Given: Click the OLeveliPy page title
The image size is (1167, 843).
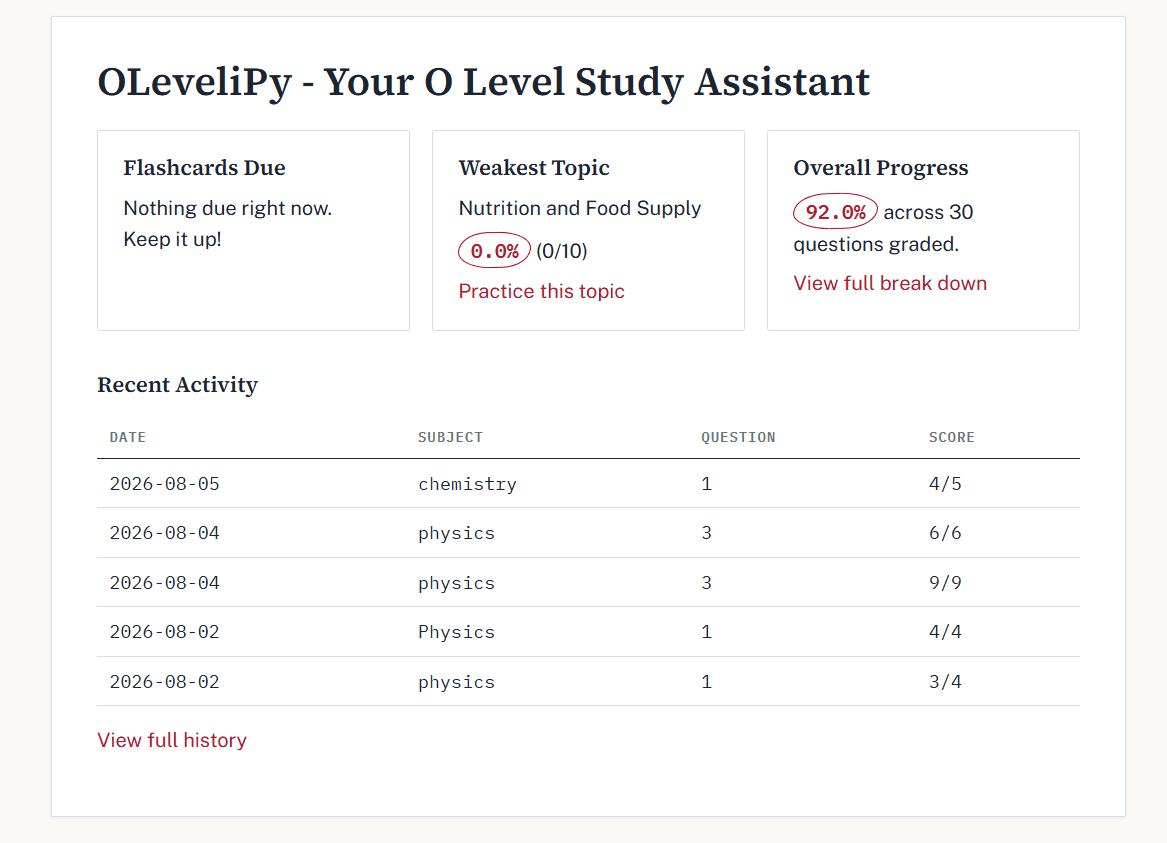Looking at the screenshot, I should pos(484,82).
